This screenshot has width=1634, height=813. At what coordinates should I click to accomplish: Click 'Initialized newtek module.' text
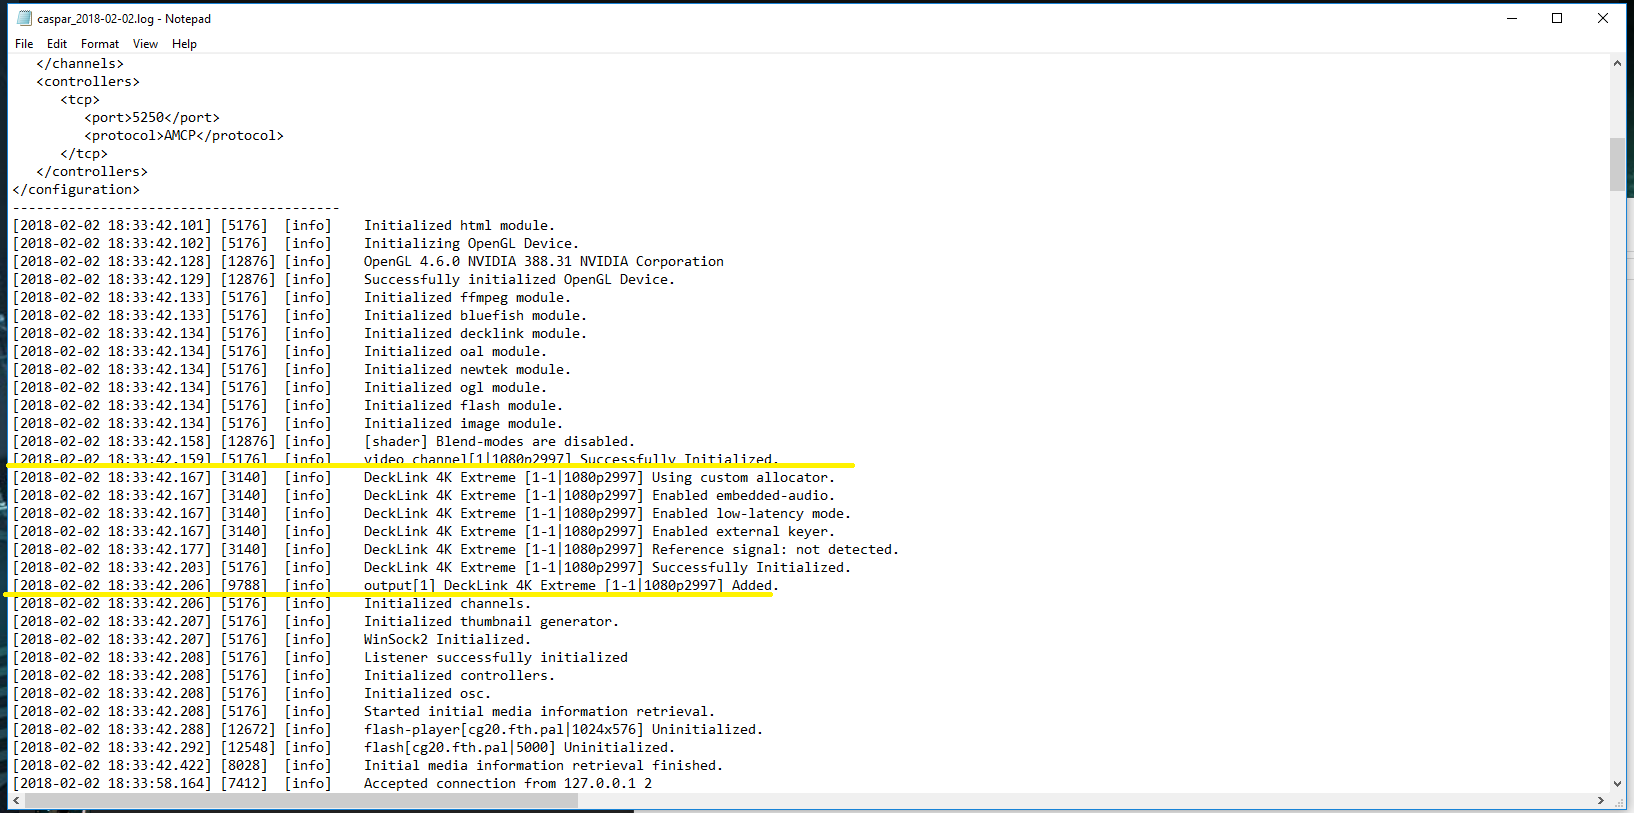(x=467, y=370)
